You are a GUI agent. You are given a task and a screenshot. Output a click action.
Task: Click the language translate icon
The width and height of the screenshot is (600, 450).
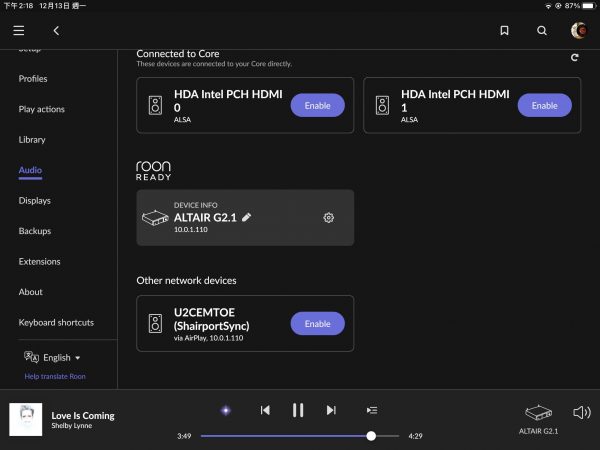click(31, 357)
